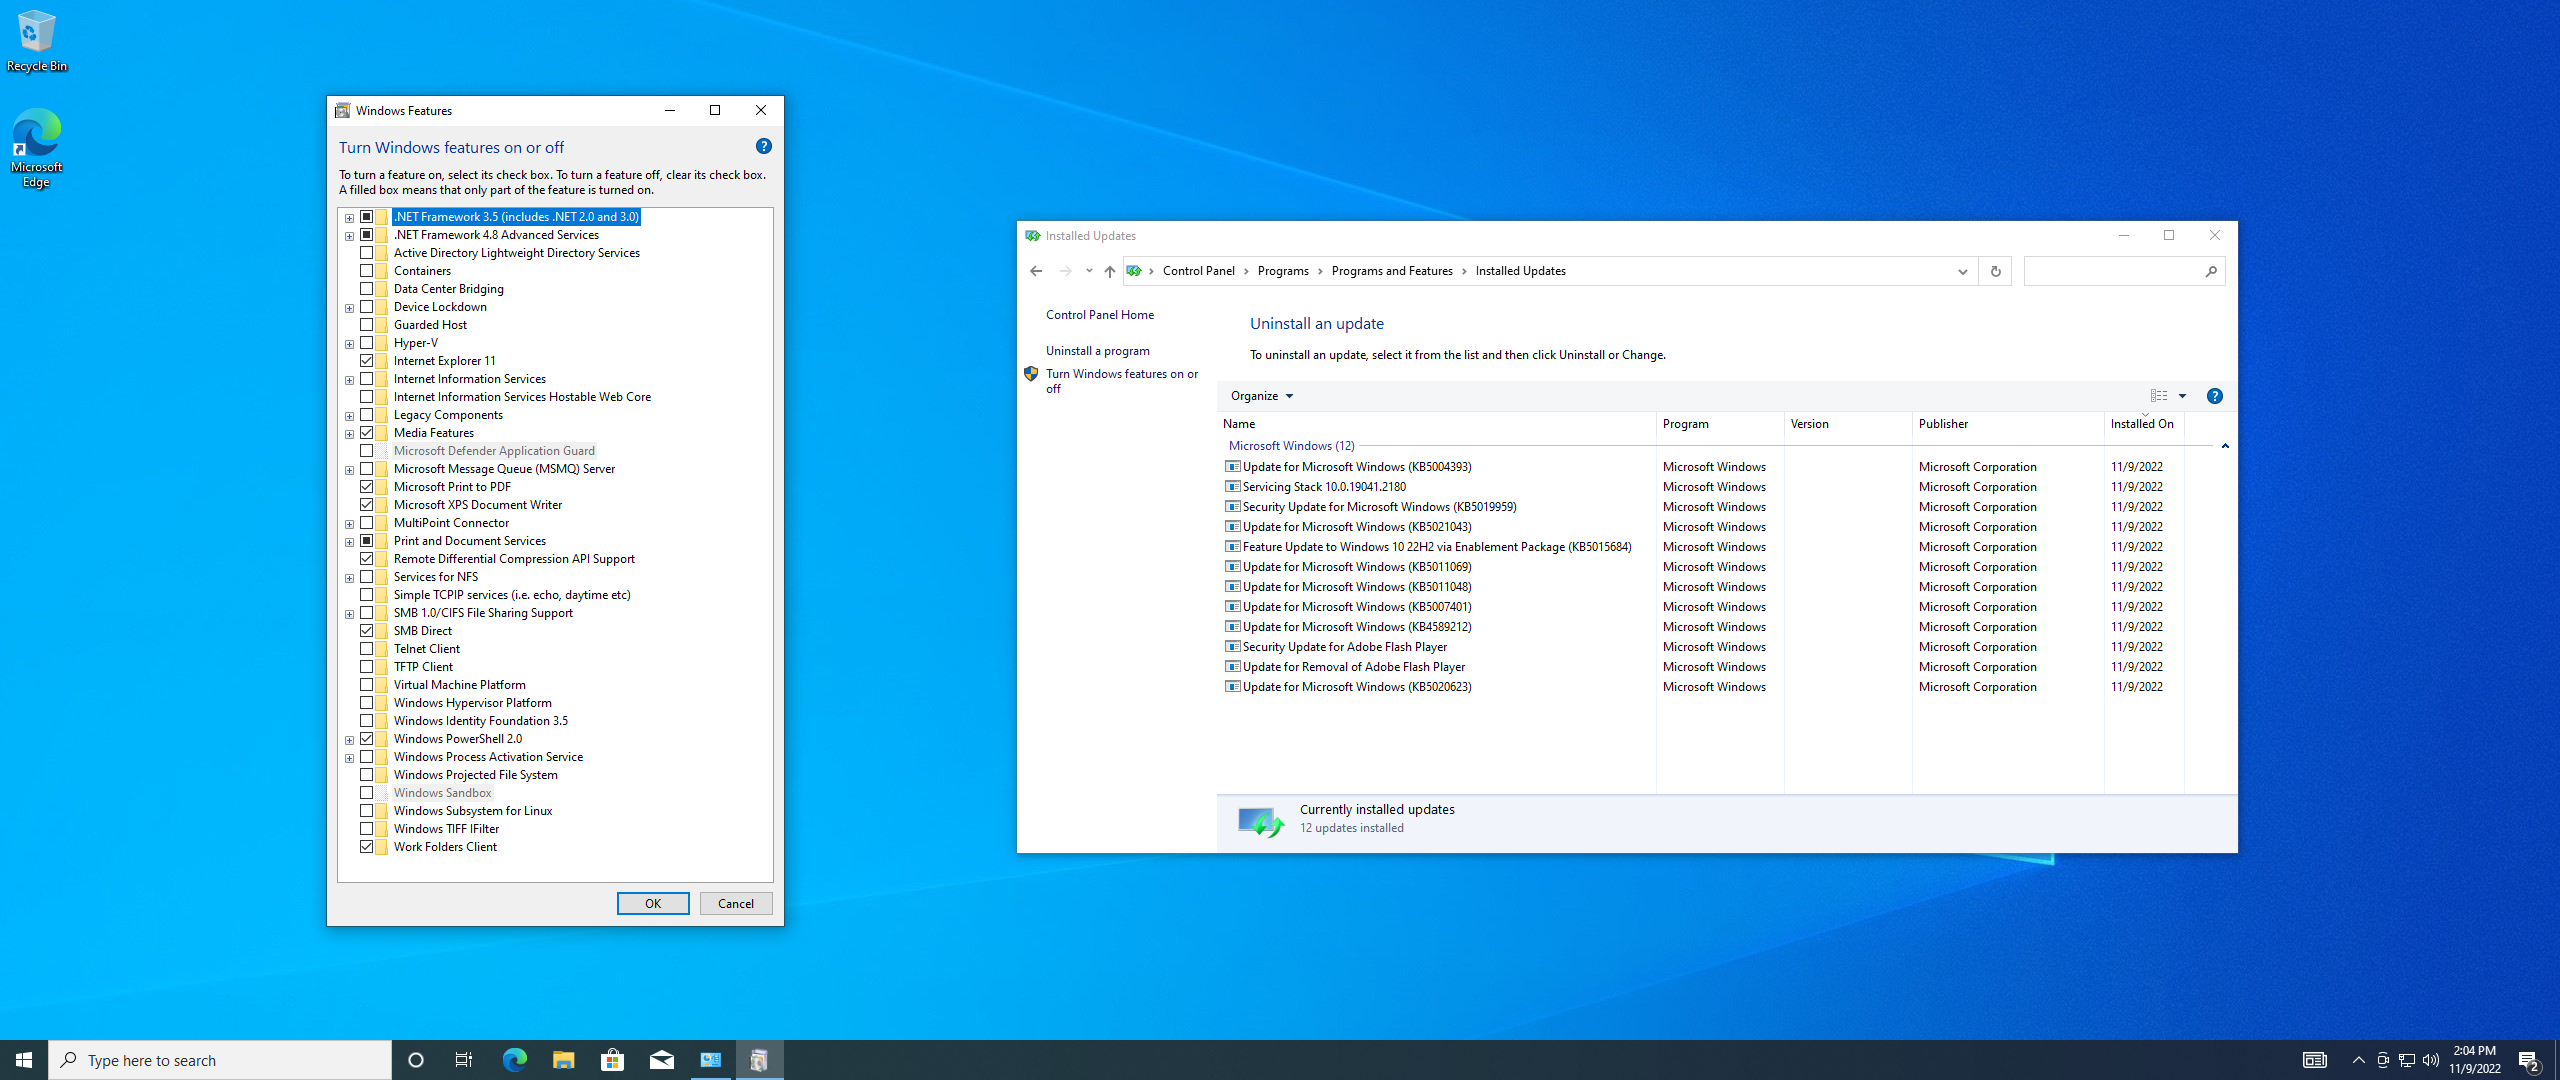The height and width of the screenshot is (1080, 2560).
Task: Expand the Media Features node
Action: 349,434
